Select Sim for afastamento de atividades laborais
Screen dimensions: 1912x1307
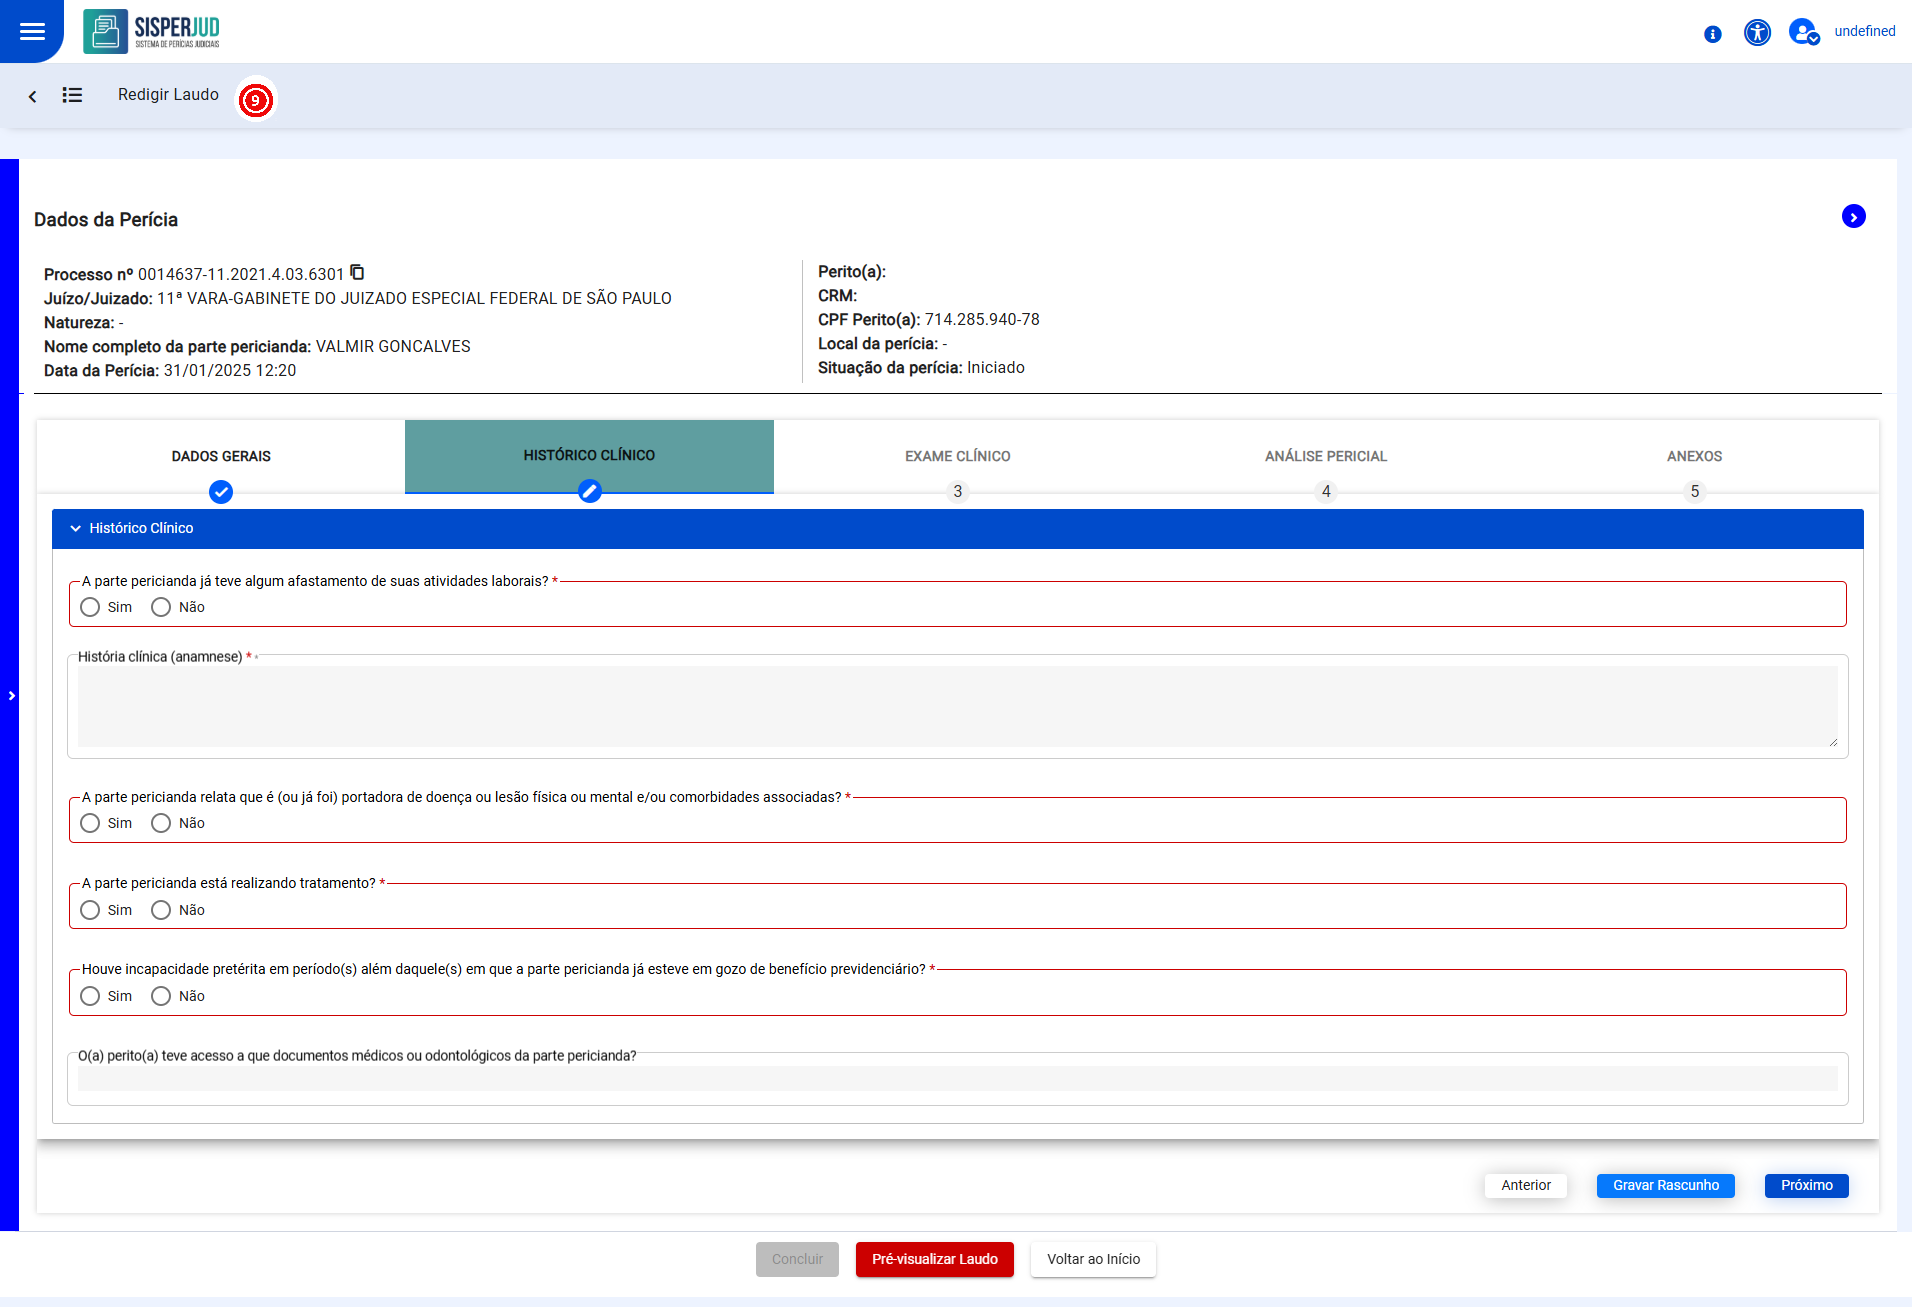pyautogui.click(x=90, y=607)
